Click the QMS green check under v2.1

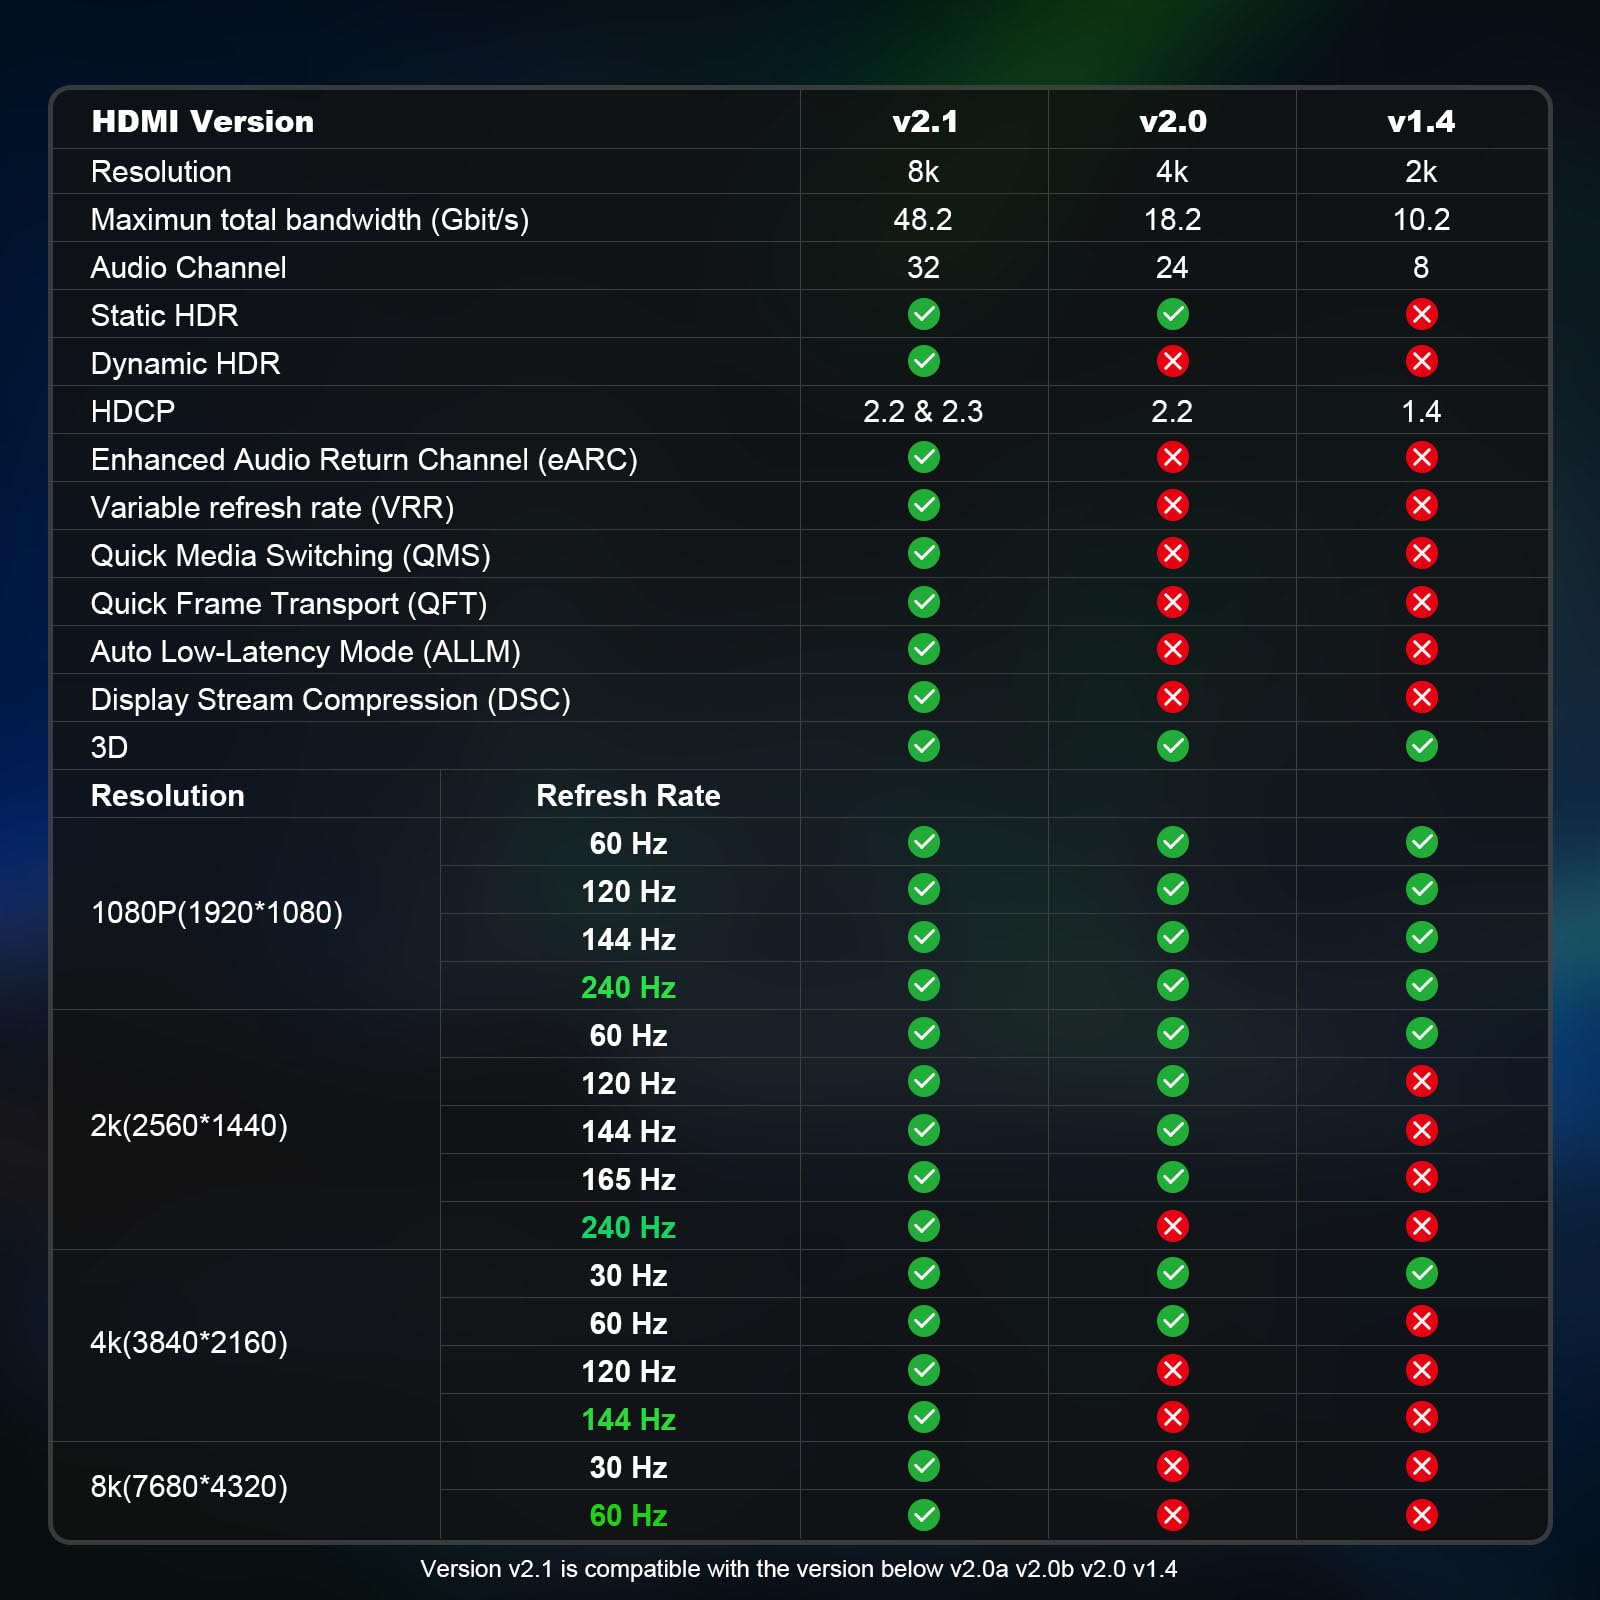(923, 553)
